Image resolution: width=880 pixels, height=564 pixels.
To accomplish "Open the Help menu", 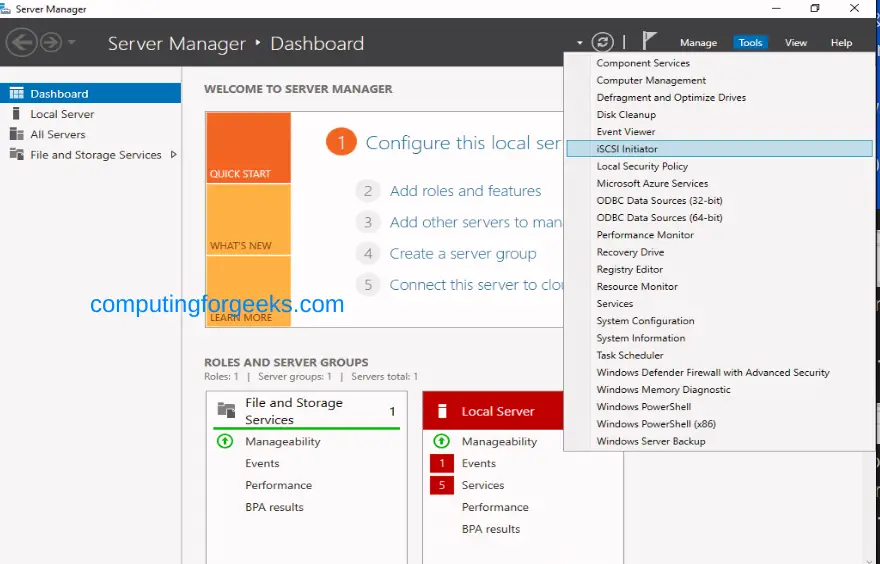I will [x=841, y=43].
